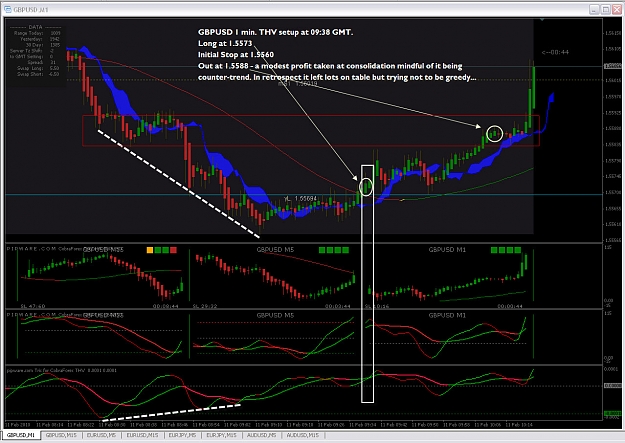Image resolution: width=625 pixels, height=443 pixels.
Task: Click the 'SL 29:32' label in mini chart
Action: [205, 306]
